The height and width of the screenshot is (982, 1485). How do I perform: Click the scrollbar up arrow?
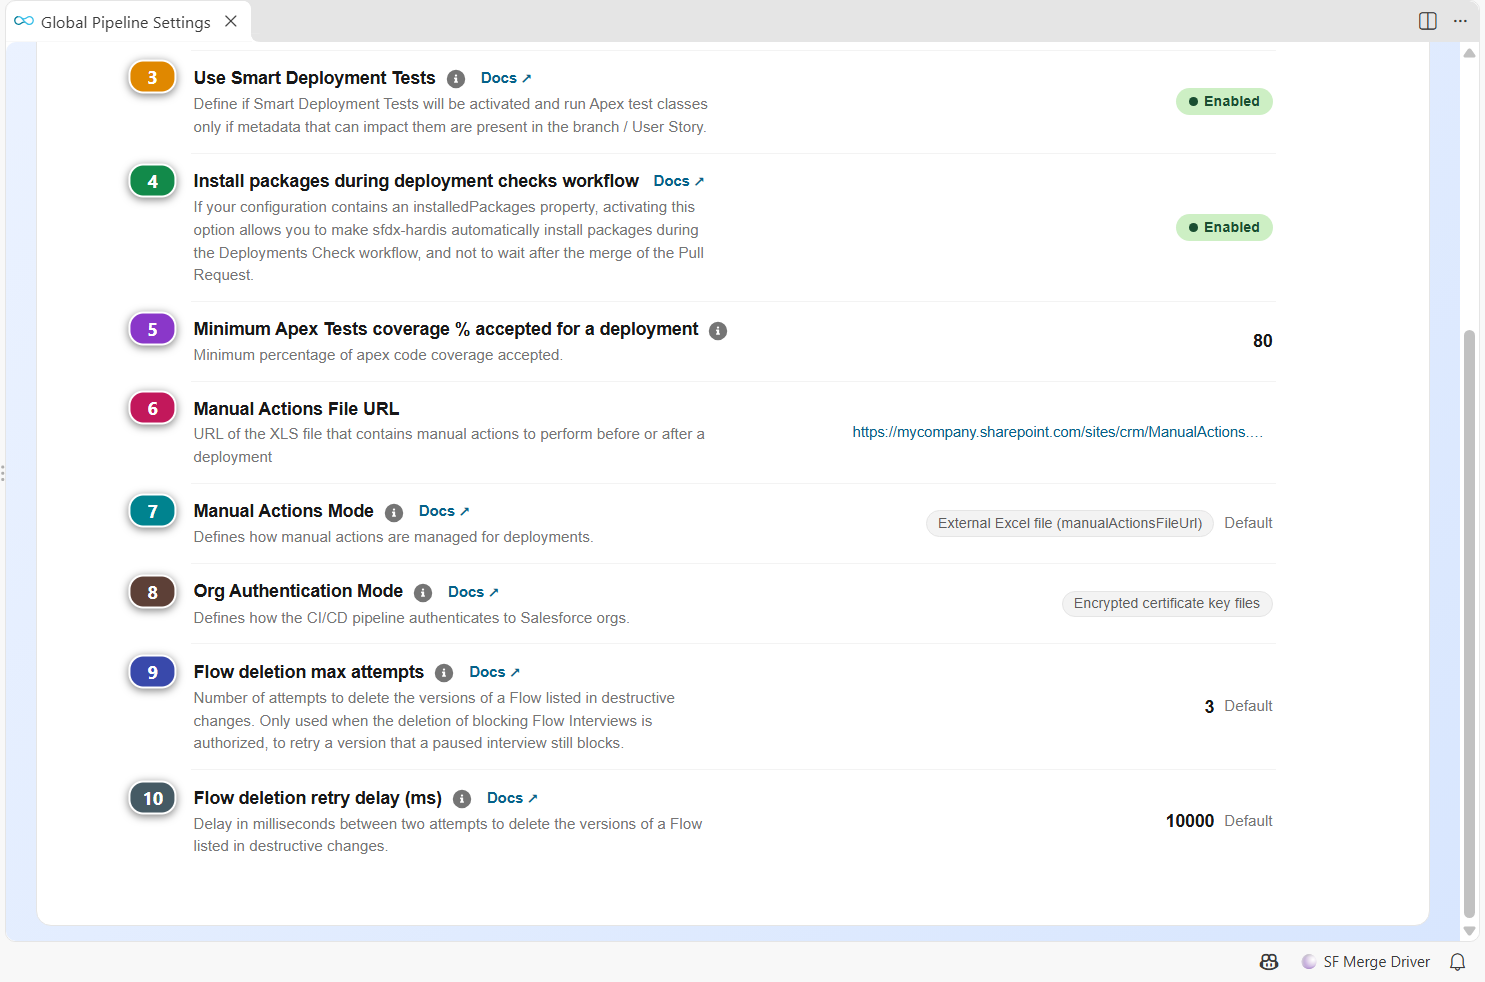click(x=1469, y=53)
